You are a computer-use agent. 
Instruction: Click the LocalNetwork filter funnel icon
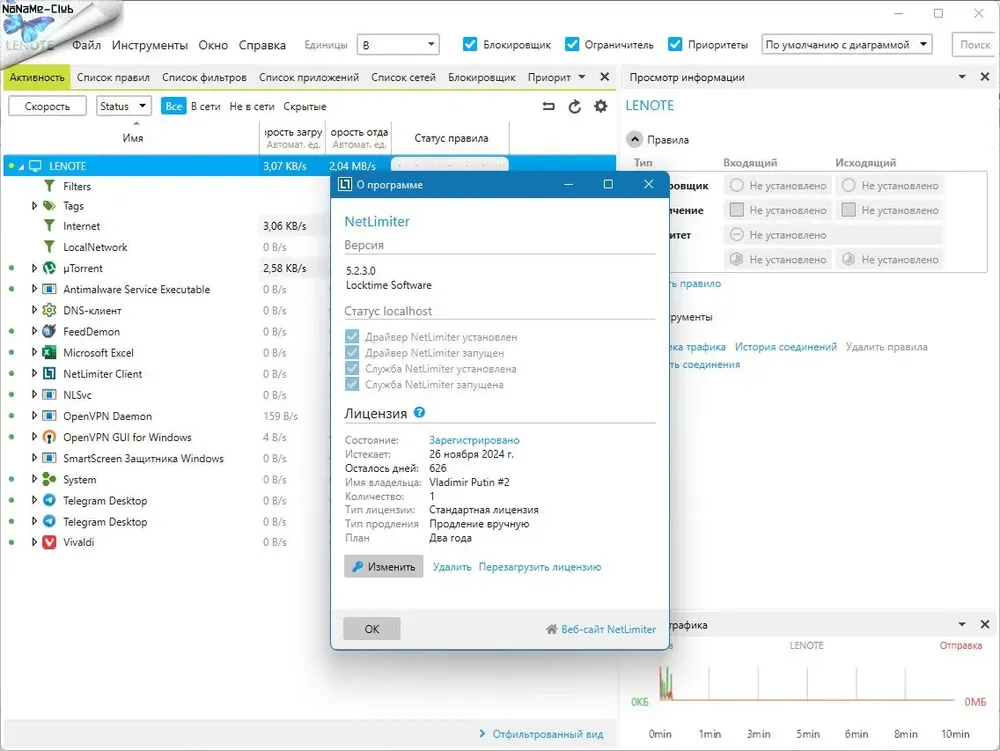pyautogui.click(x=49, y=247)
